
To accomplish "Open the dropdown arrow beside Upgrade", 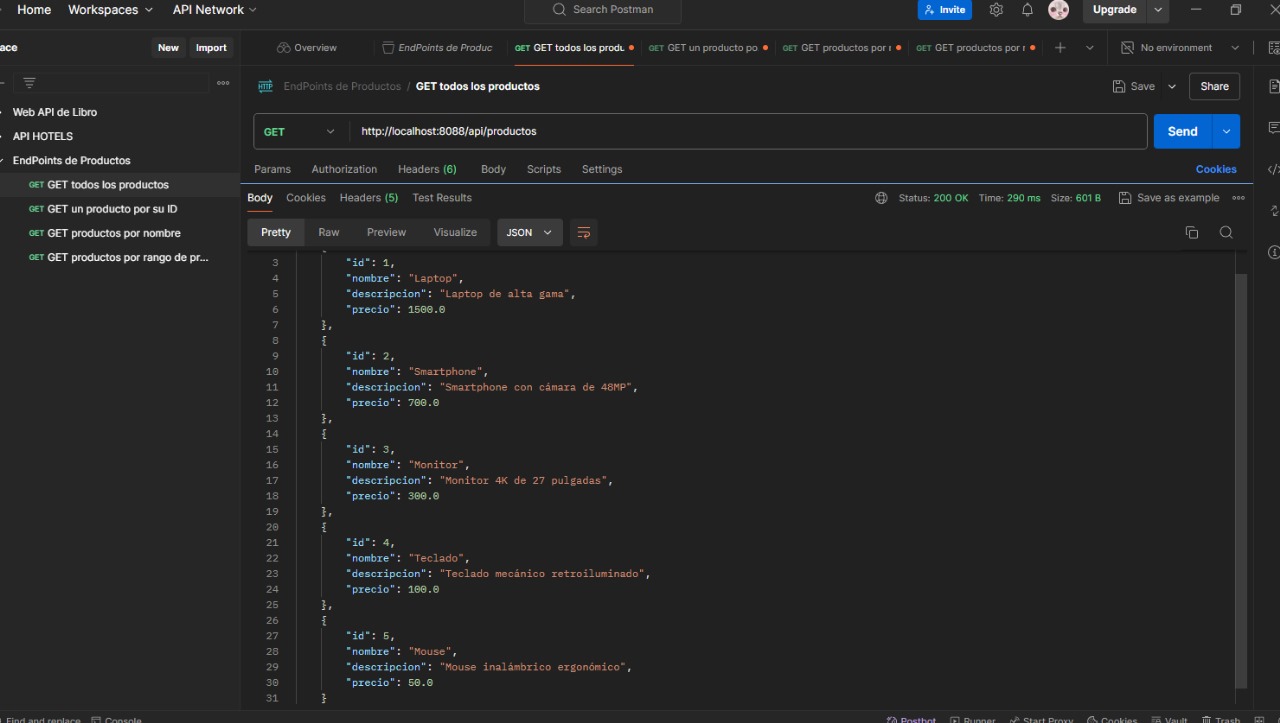I will 1158,10.
